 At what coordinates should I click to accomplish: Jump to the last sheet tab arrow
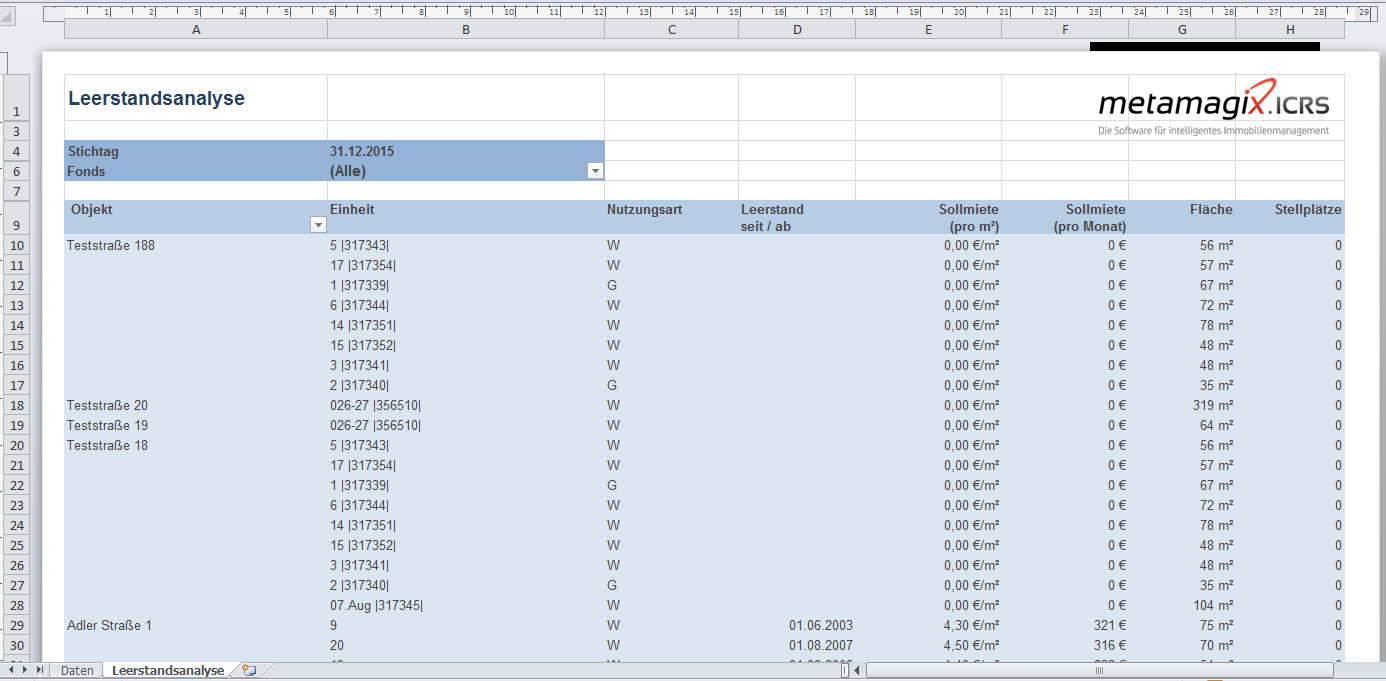click(x=40, y=670)
